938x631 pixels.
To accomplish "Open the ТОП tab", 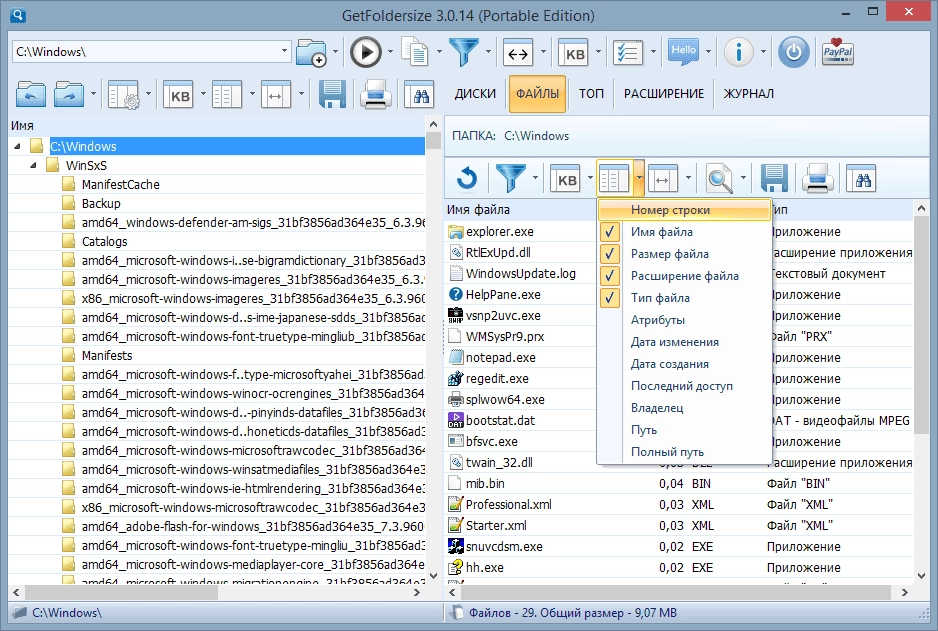I will 591,94.
